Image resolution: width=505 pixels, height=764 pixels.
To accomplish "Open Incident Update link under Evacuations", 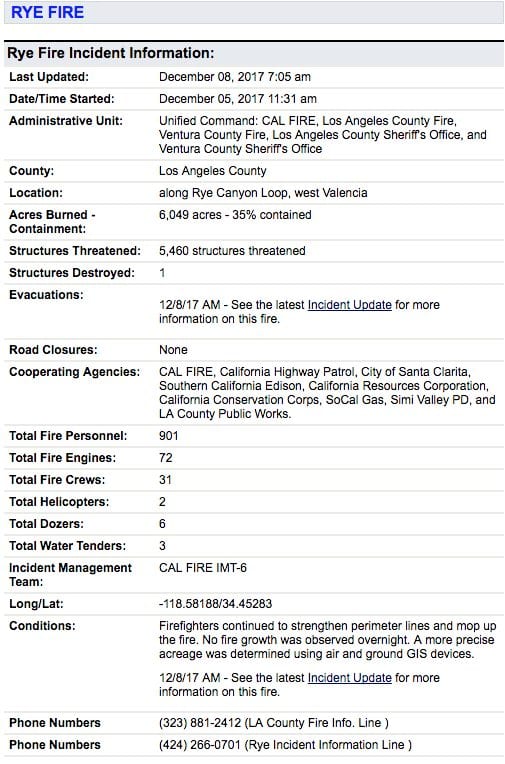I will click(349, 305).
